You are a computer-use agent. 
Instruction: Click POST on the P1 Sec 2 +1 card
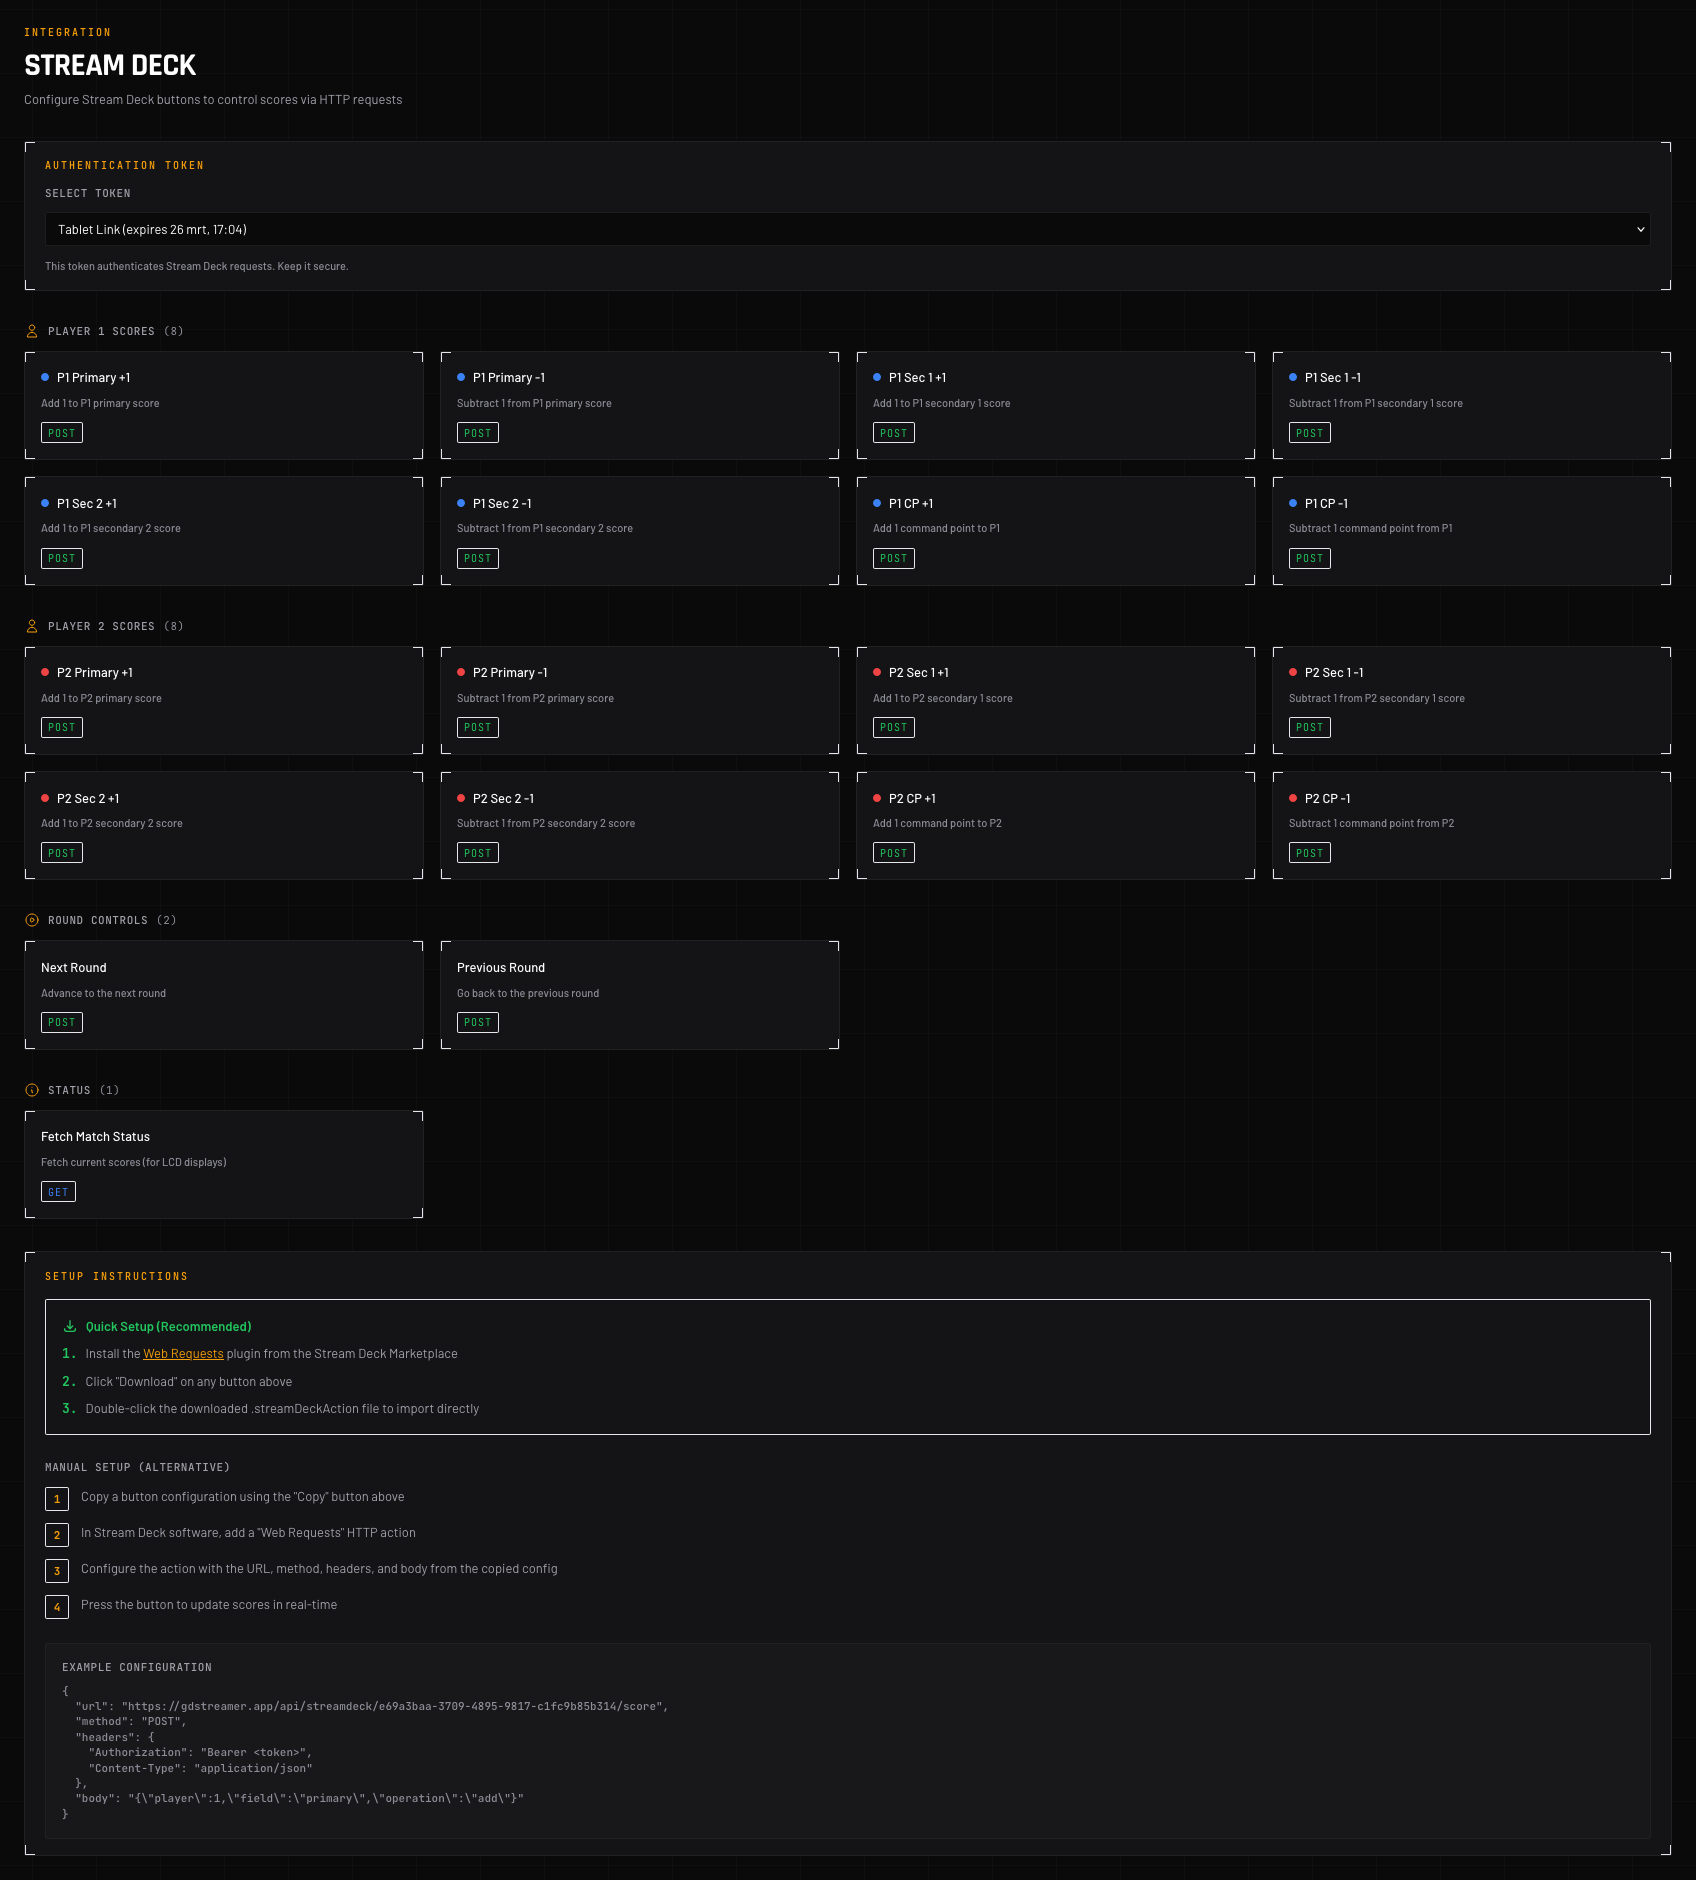coord(62,558)
